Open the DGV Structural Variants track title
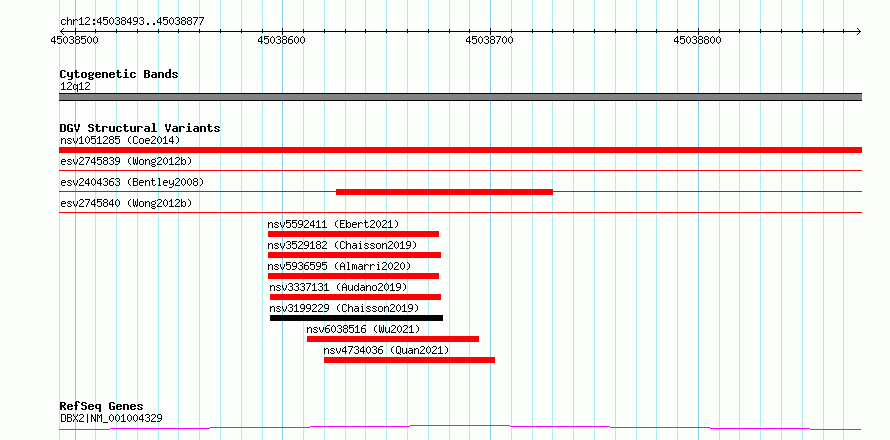 point(140,128)
